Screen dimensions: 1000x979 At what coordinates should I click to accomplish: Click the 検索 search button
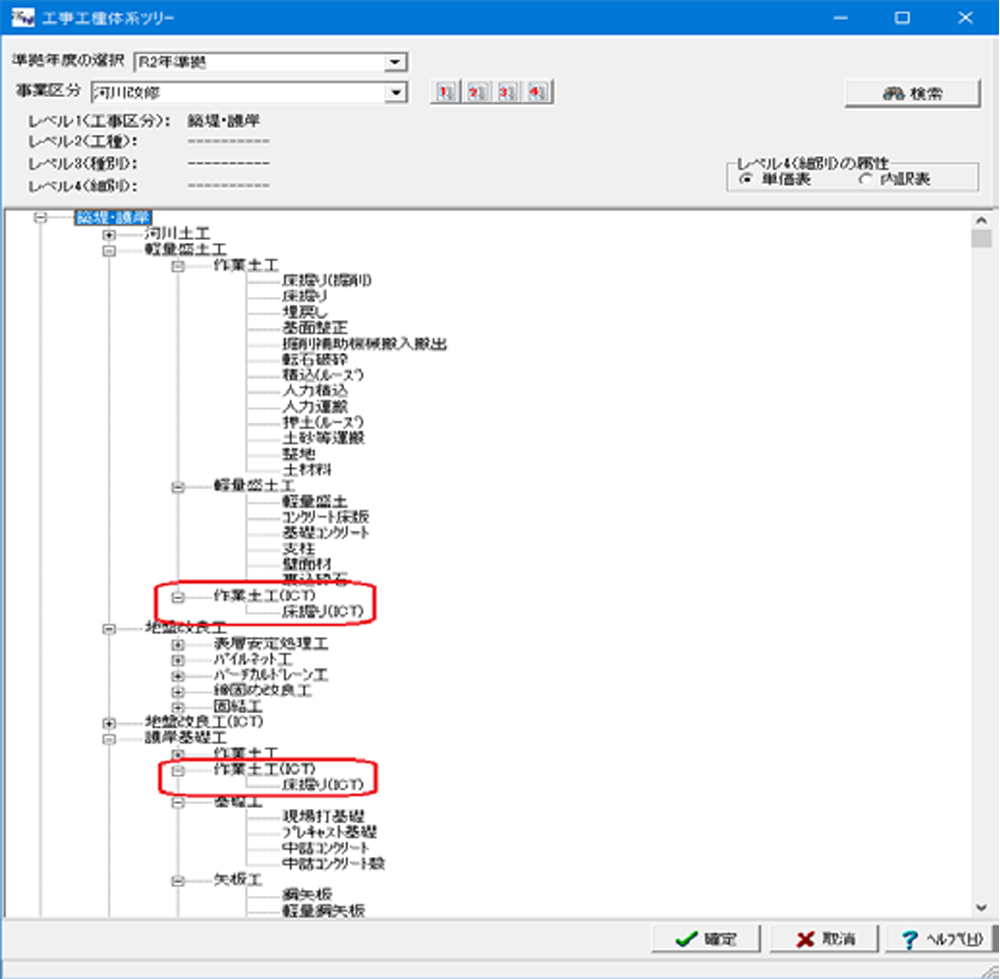point(912,94)
